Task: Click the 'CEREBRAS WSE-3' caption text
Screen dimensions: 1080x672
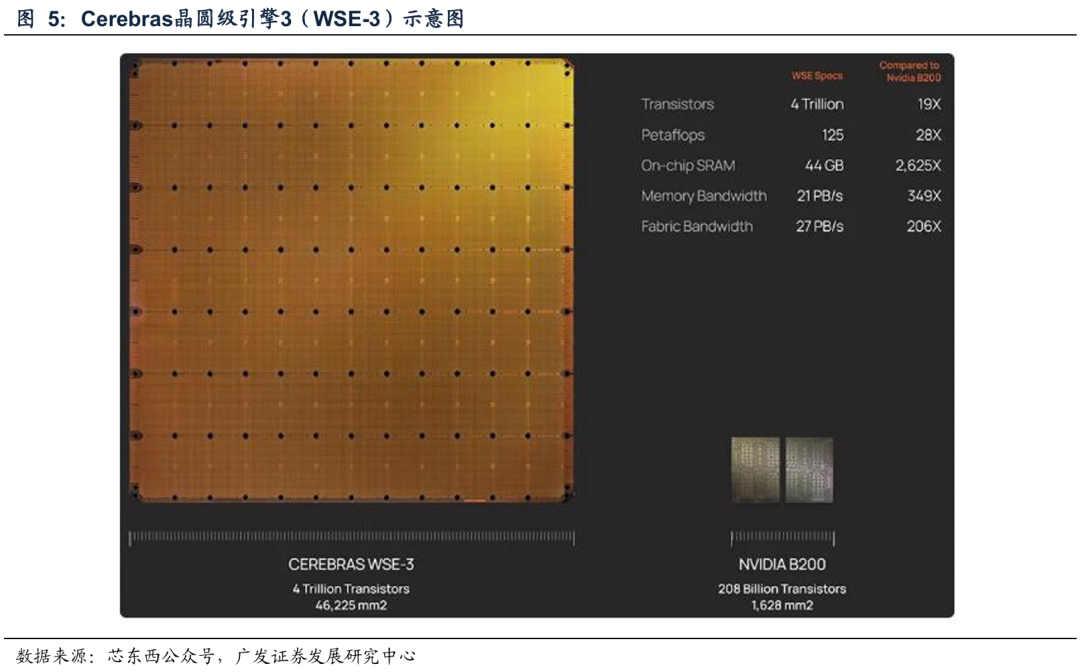Action: point(351,565)
